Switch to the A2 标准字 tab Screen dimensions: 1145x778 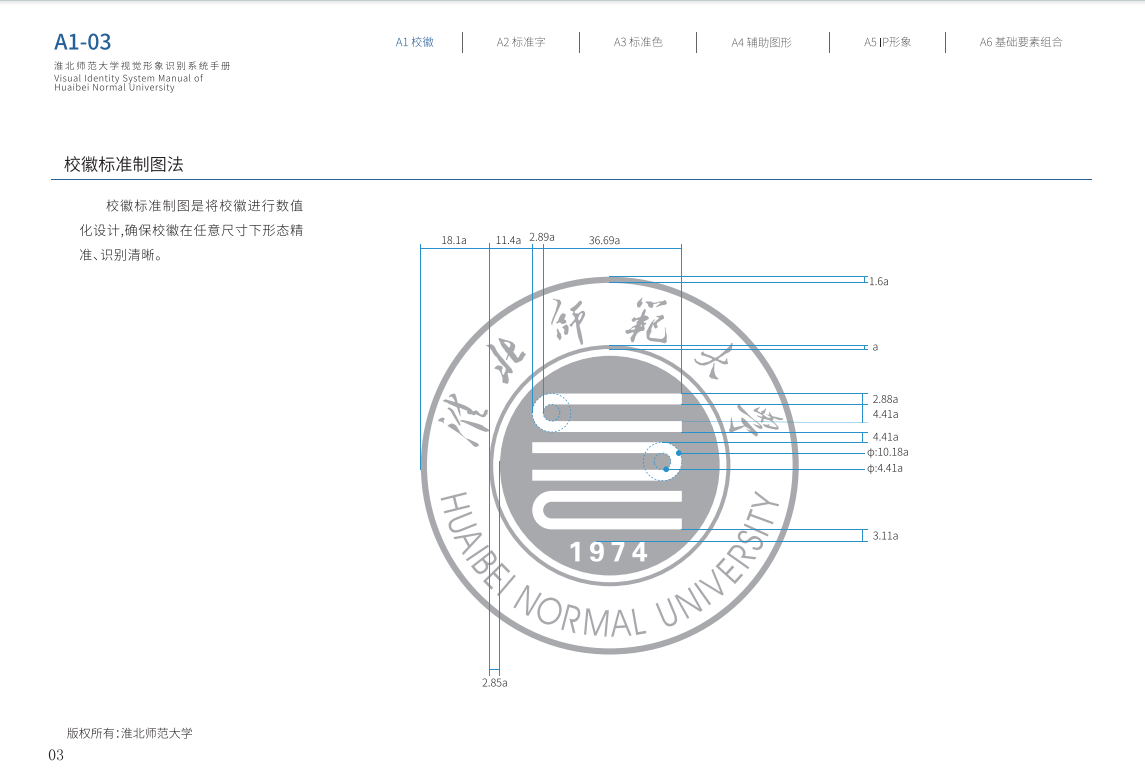(521, 42)
